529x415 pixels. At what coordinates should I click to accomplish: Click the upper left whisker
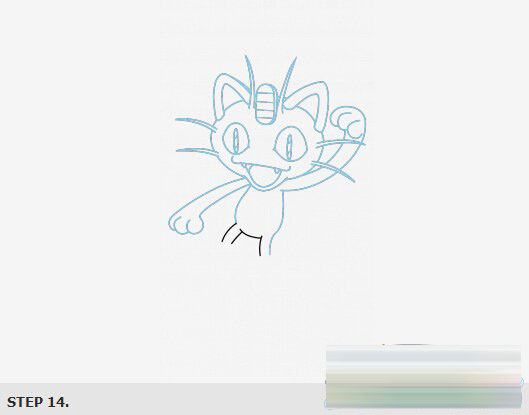(x=195, y=123)
